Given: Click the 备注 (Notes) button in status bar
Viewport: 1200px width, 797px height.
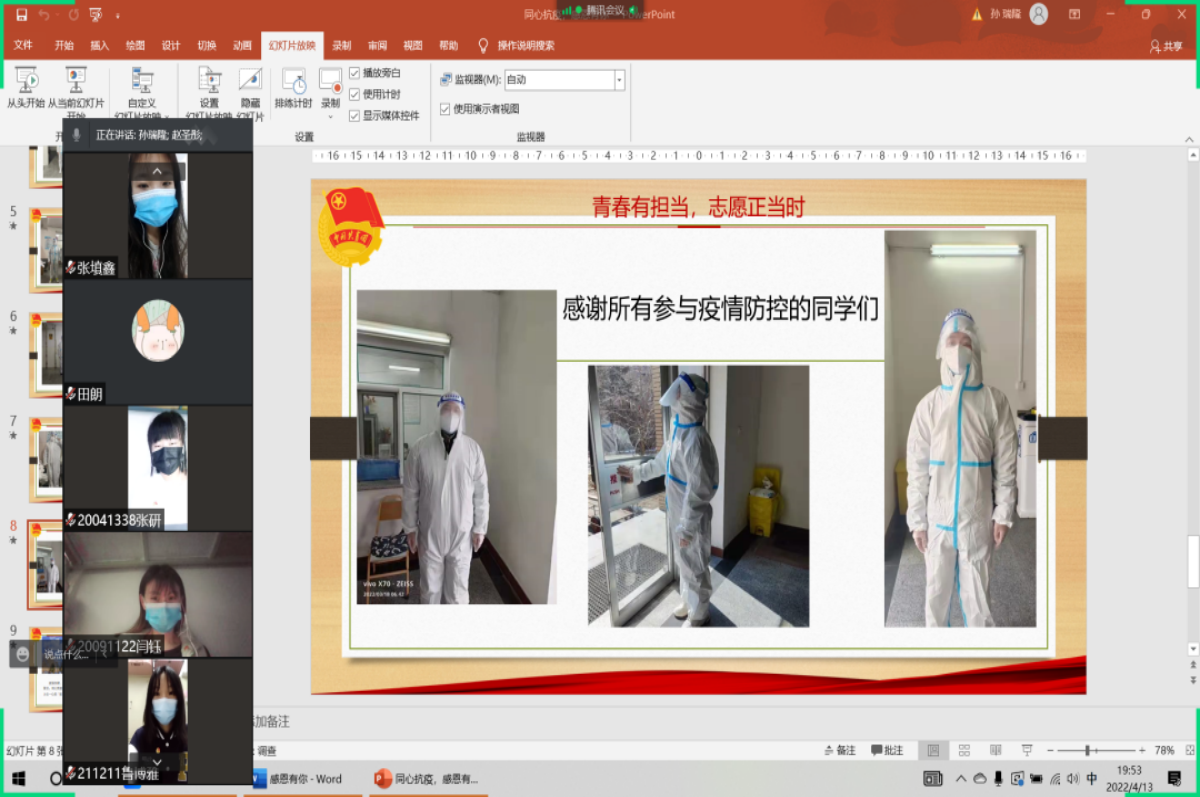Looking at the screenshot, I should click(839, 750).
